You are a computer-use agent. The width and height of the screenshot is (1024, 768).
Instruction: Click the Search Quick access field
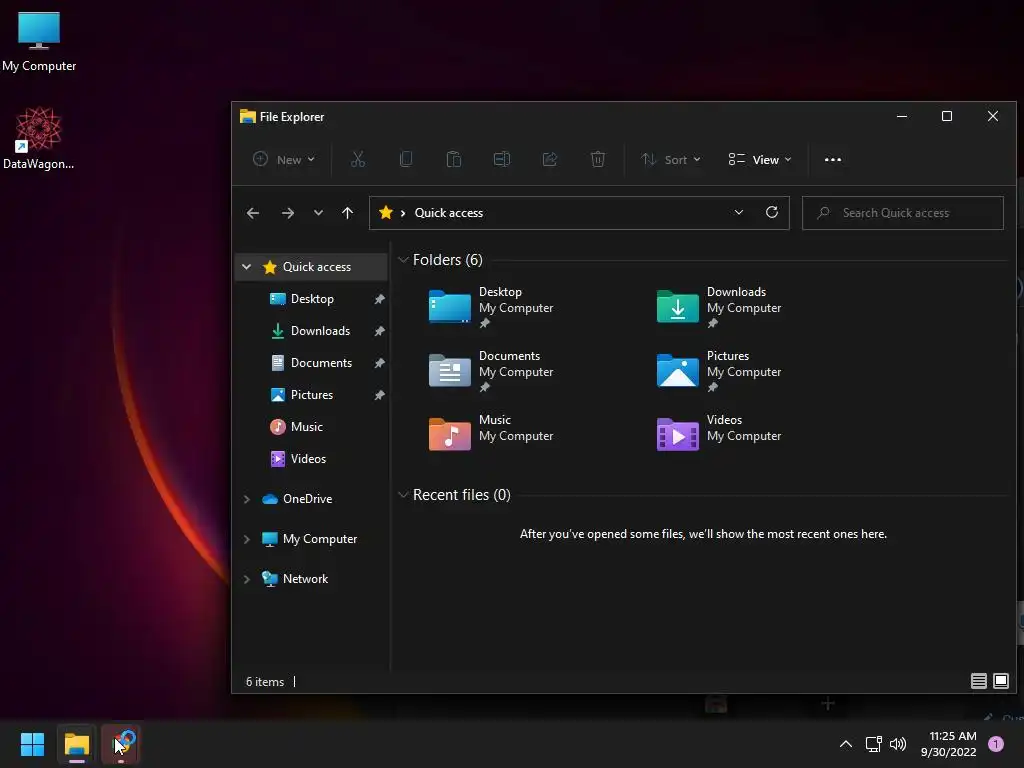click(903, 213)
